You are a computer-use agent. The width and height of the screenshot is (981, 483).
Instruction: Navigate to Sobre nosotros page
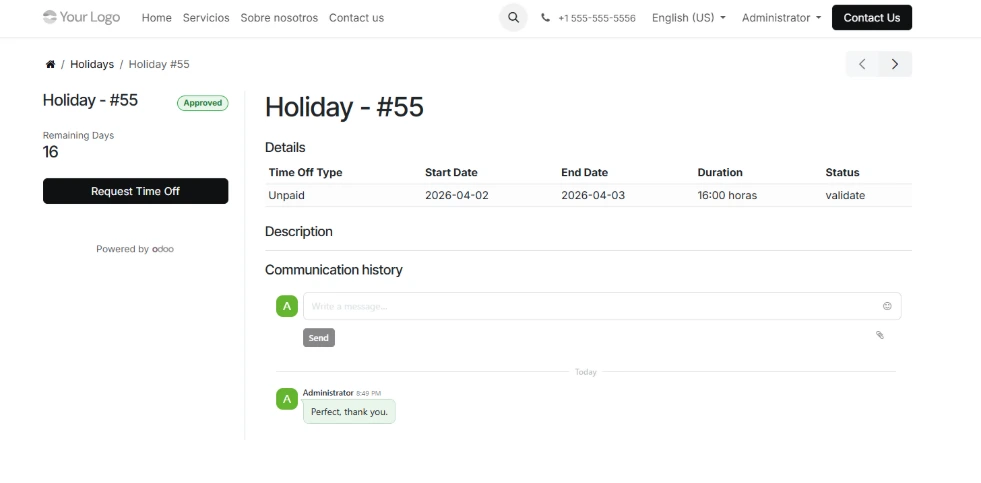[x=279, y=18]
